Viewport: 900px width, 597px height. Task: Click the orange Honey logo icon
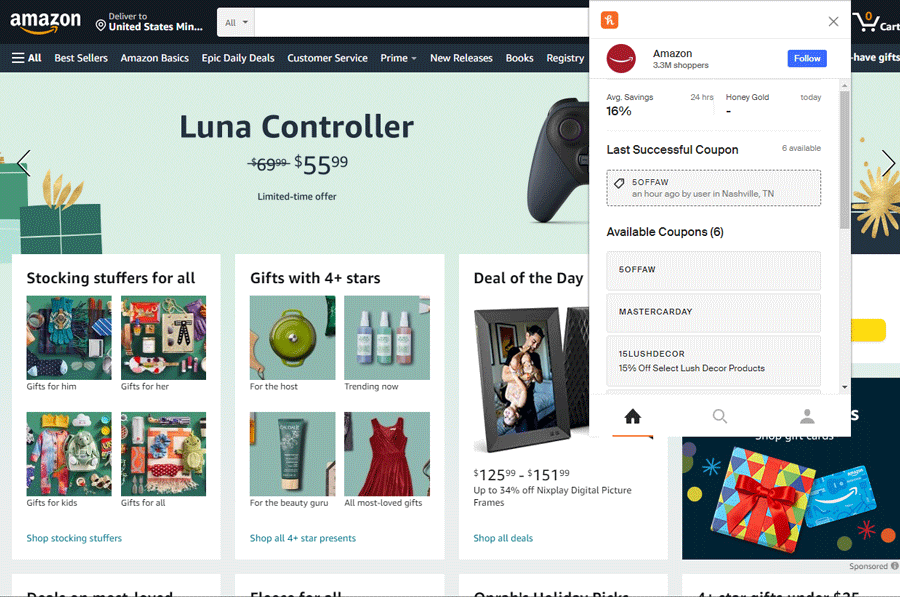pyautogui.click(x=610, y=20)
